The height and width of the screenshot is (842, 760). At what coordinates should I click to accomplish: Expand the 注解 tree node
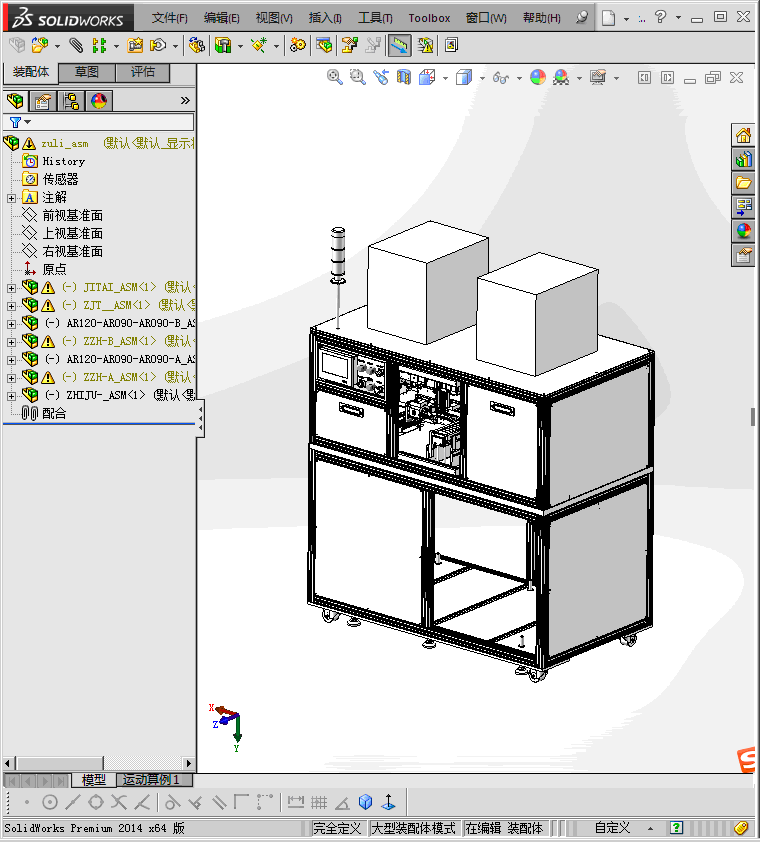click(11, 198)
